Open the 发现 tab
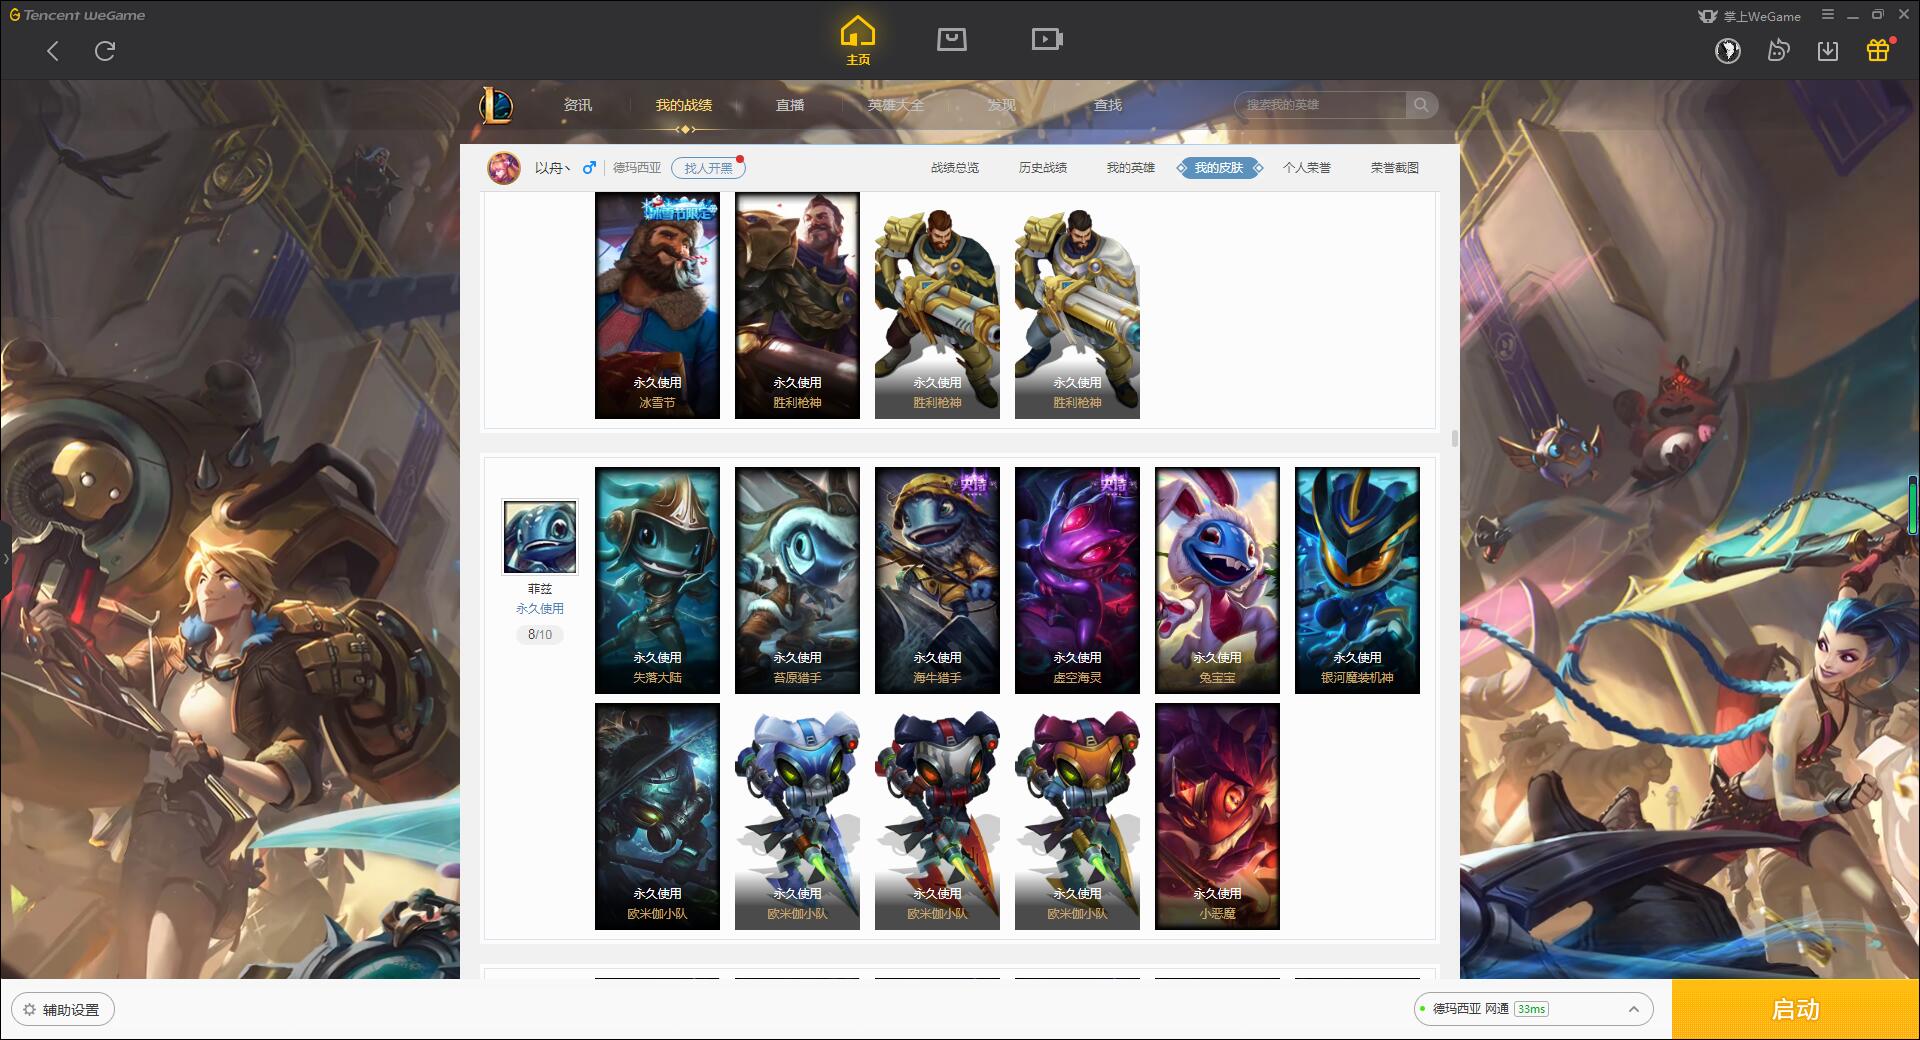 (x=1002, y=105)
